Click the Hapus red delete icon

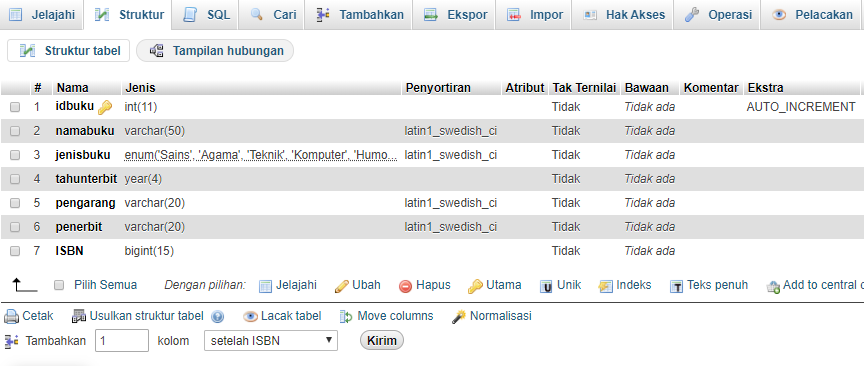click(x=406, y=286)
